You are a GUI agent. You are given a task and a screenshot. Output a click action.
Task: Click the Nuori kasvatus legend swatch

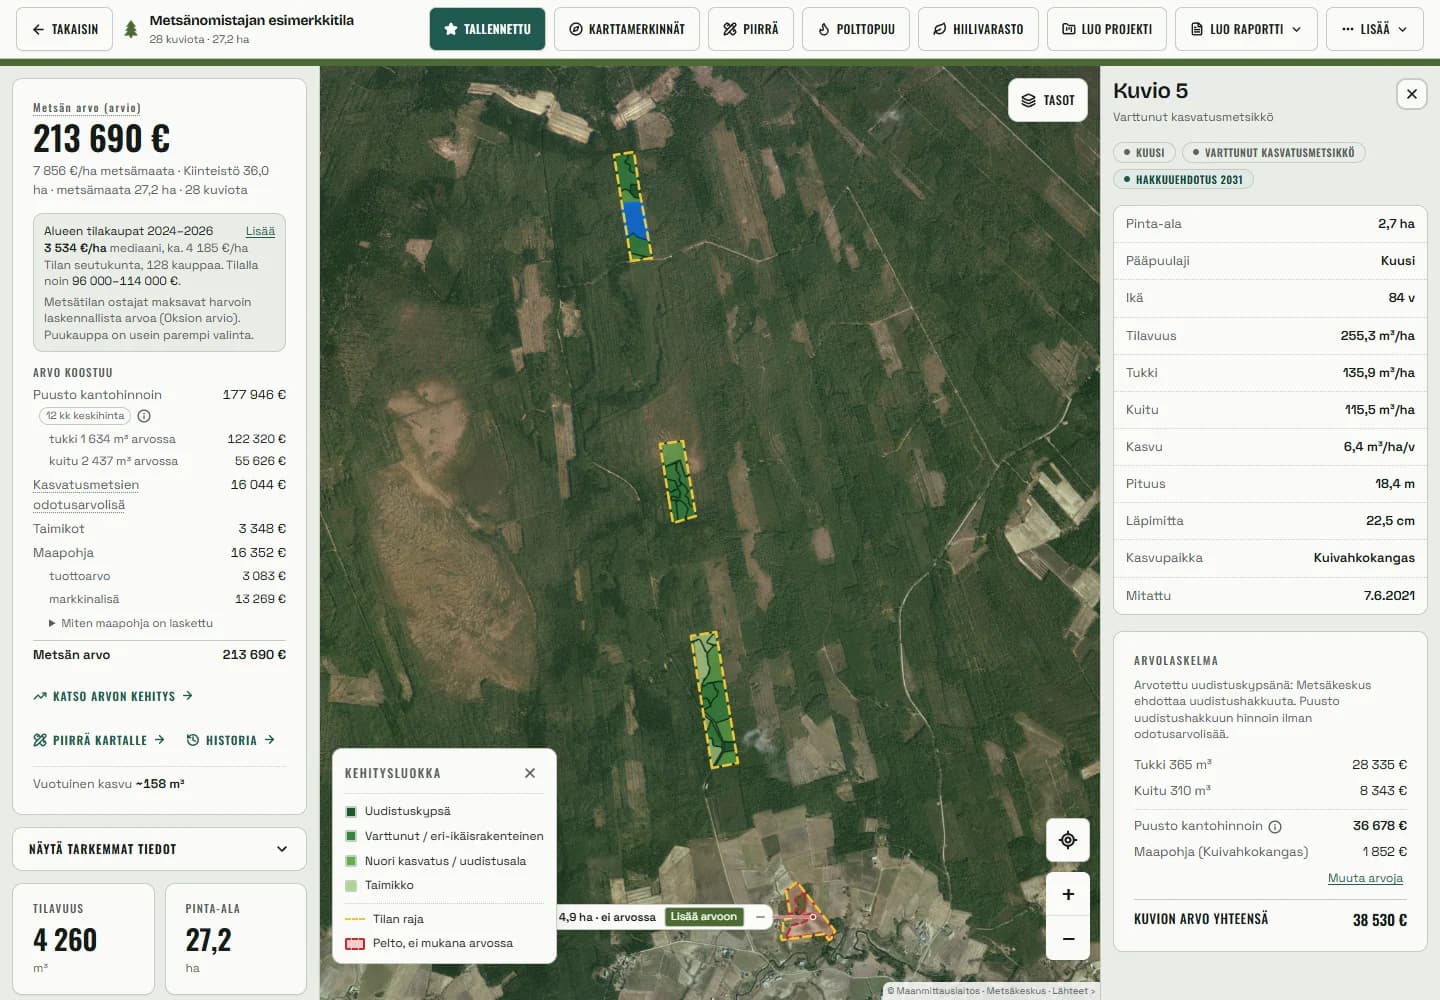click(x=351, y=861)
